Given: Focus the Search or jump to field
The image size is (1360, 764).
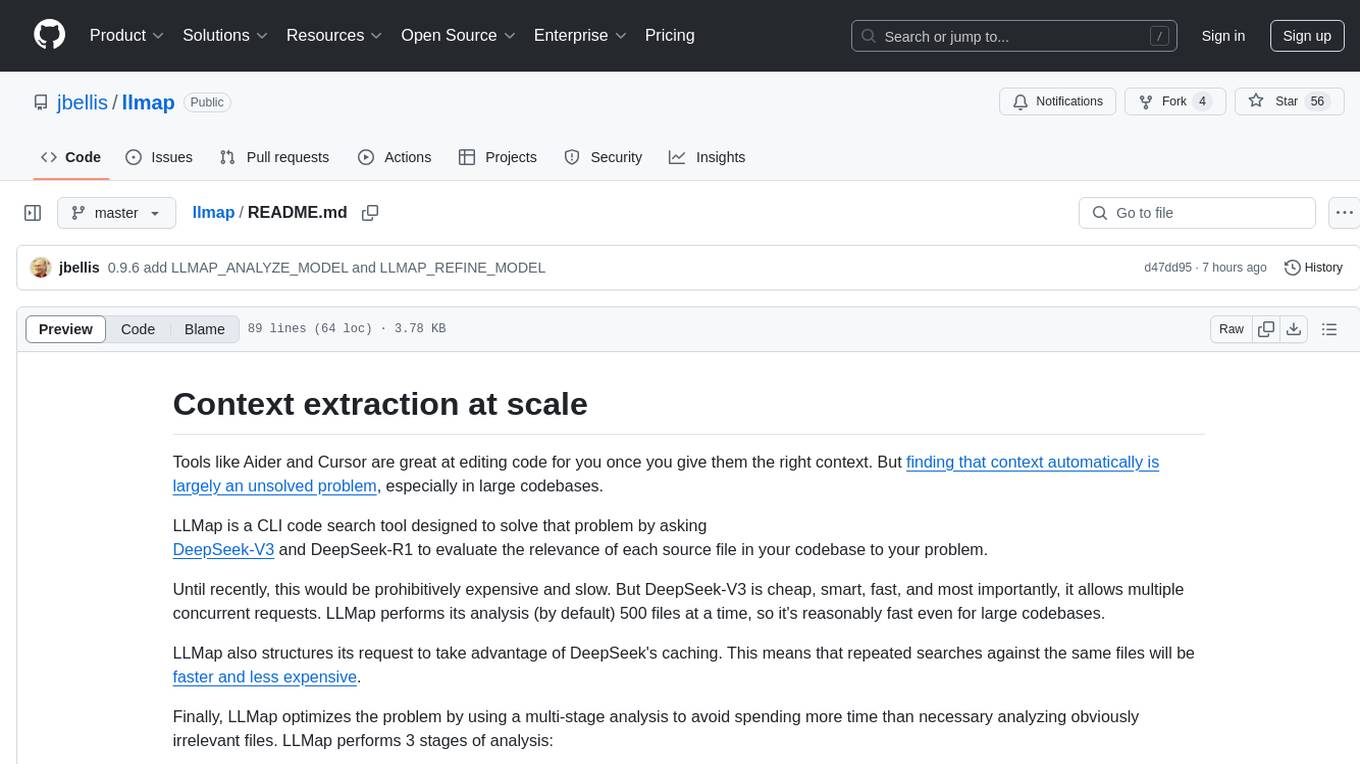Looking at the screenshot, I should [1015, 36].
